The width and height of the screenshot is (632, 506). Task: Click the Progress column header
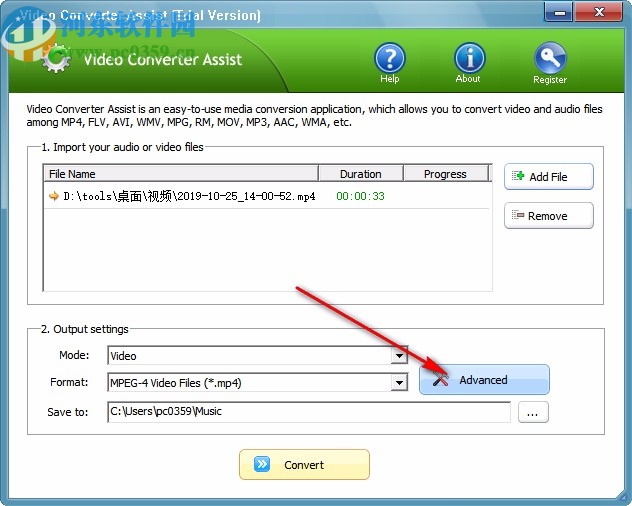[x=445, y=174]
